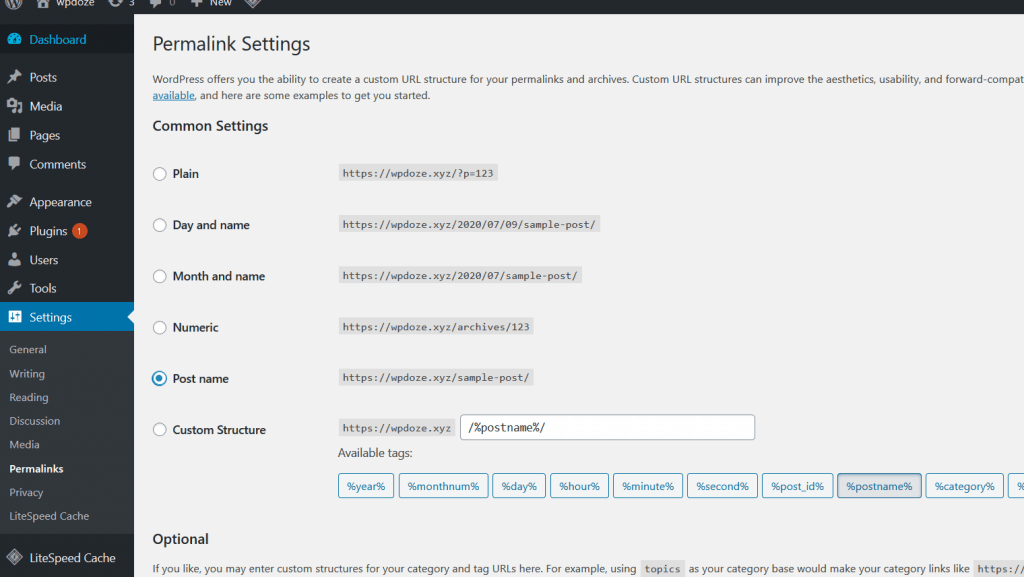Open Permalinks settings submenu
This screenshot has height=577, width=1024.
37,469
